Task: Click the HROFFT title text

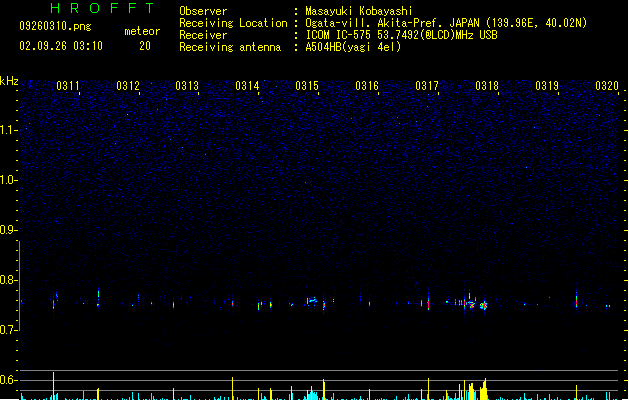Action: [102, 8]
